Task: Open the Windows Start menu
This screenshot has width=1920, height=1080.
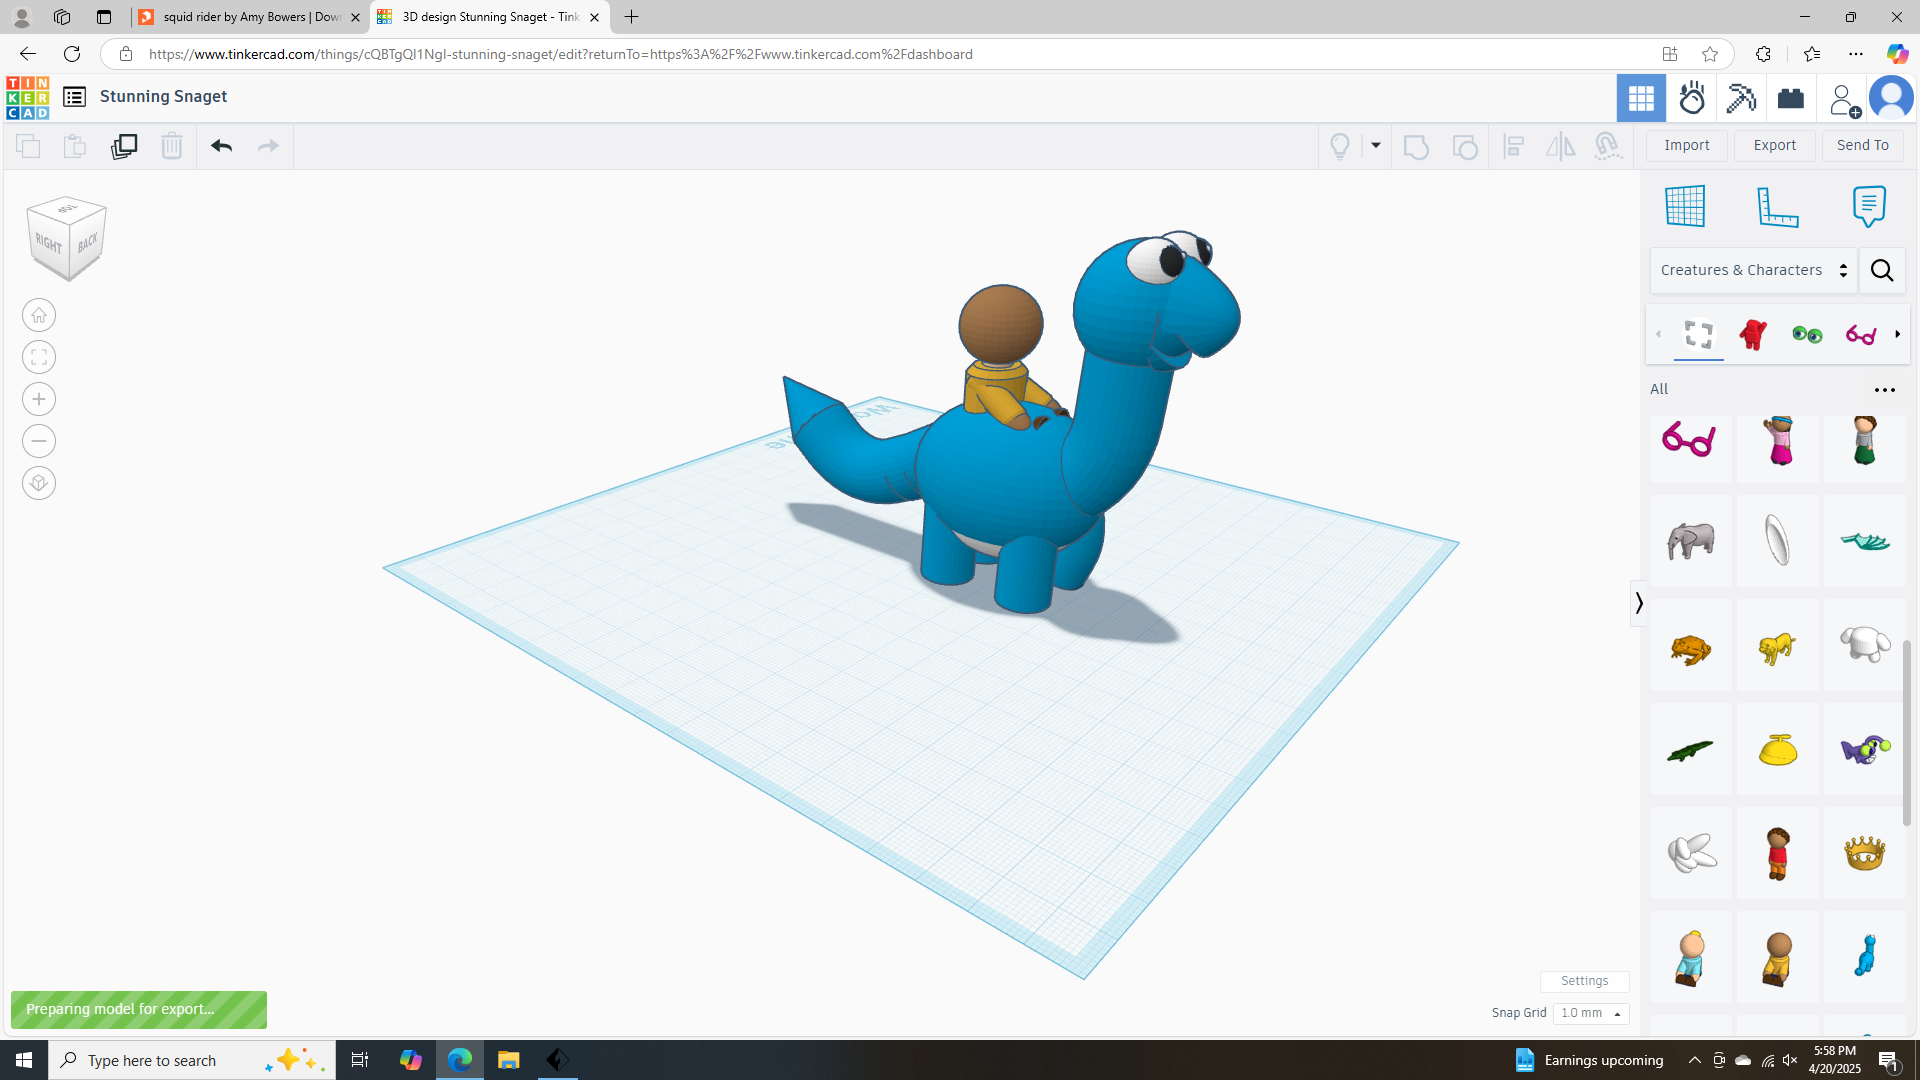Action: (24, 1060)
